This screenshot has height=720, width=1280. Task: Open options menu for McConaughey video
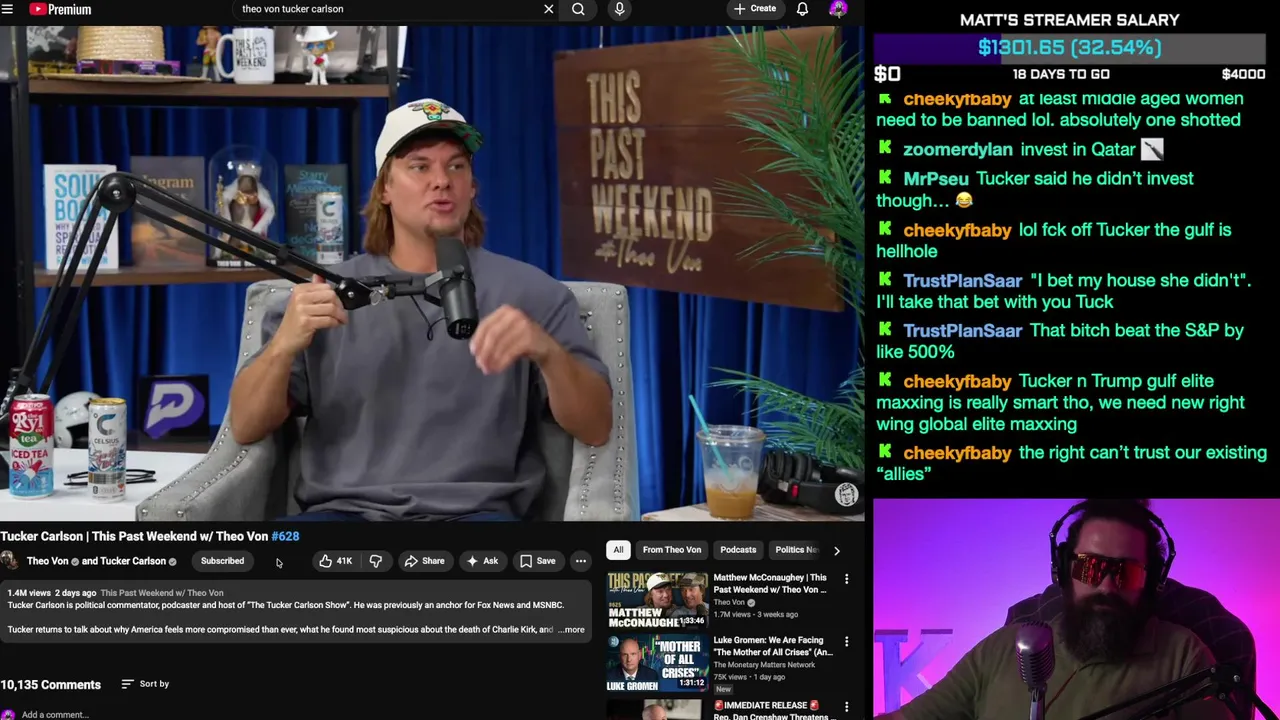[846, 579]
